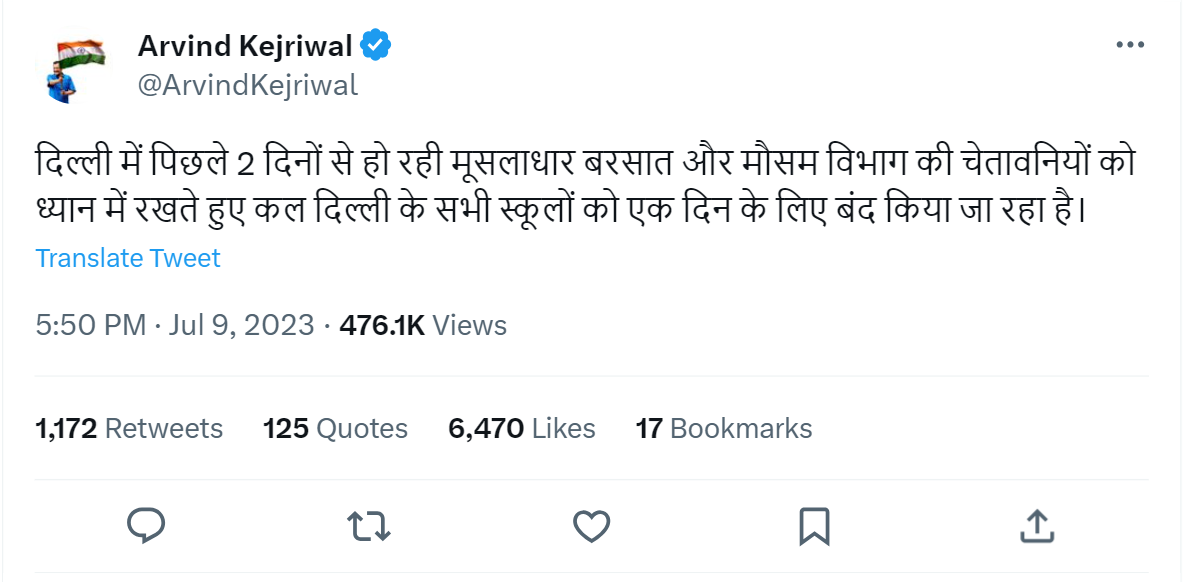Open the @ArvindKejriwal handle link

(246, 85)
